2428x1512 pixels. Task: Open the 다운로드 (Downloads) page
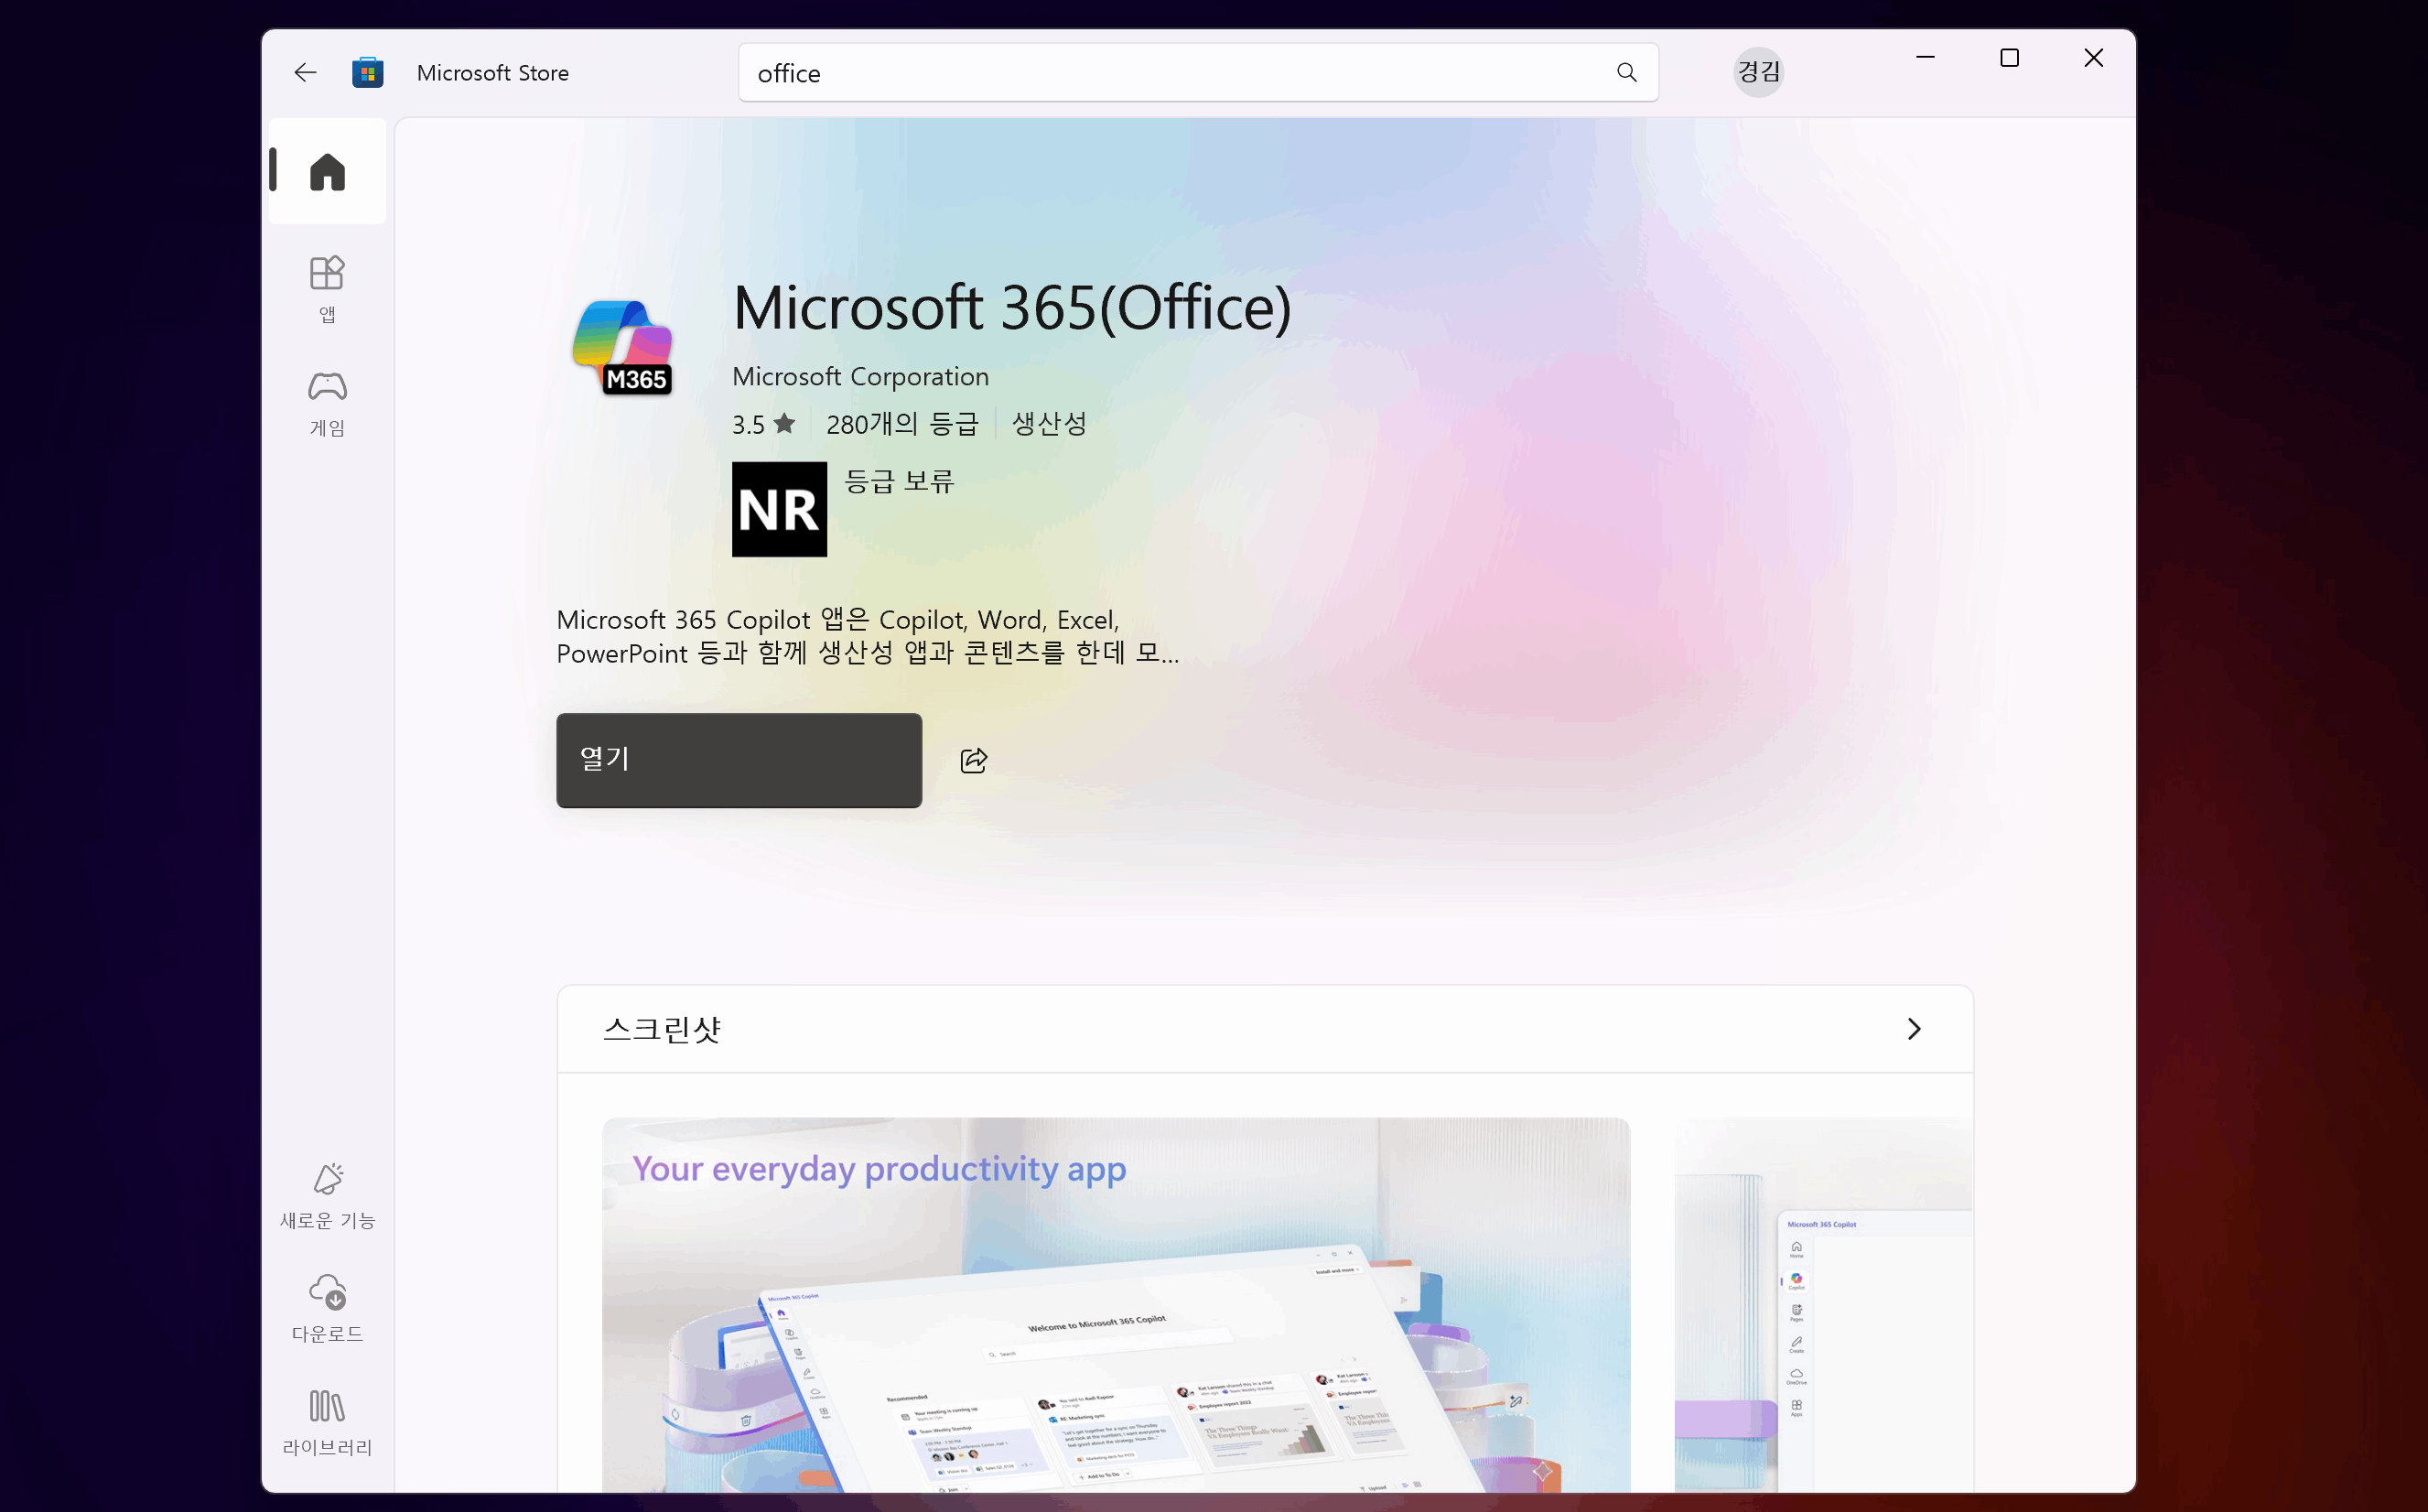327,1308
